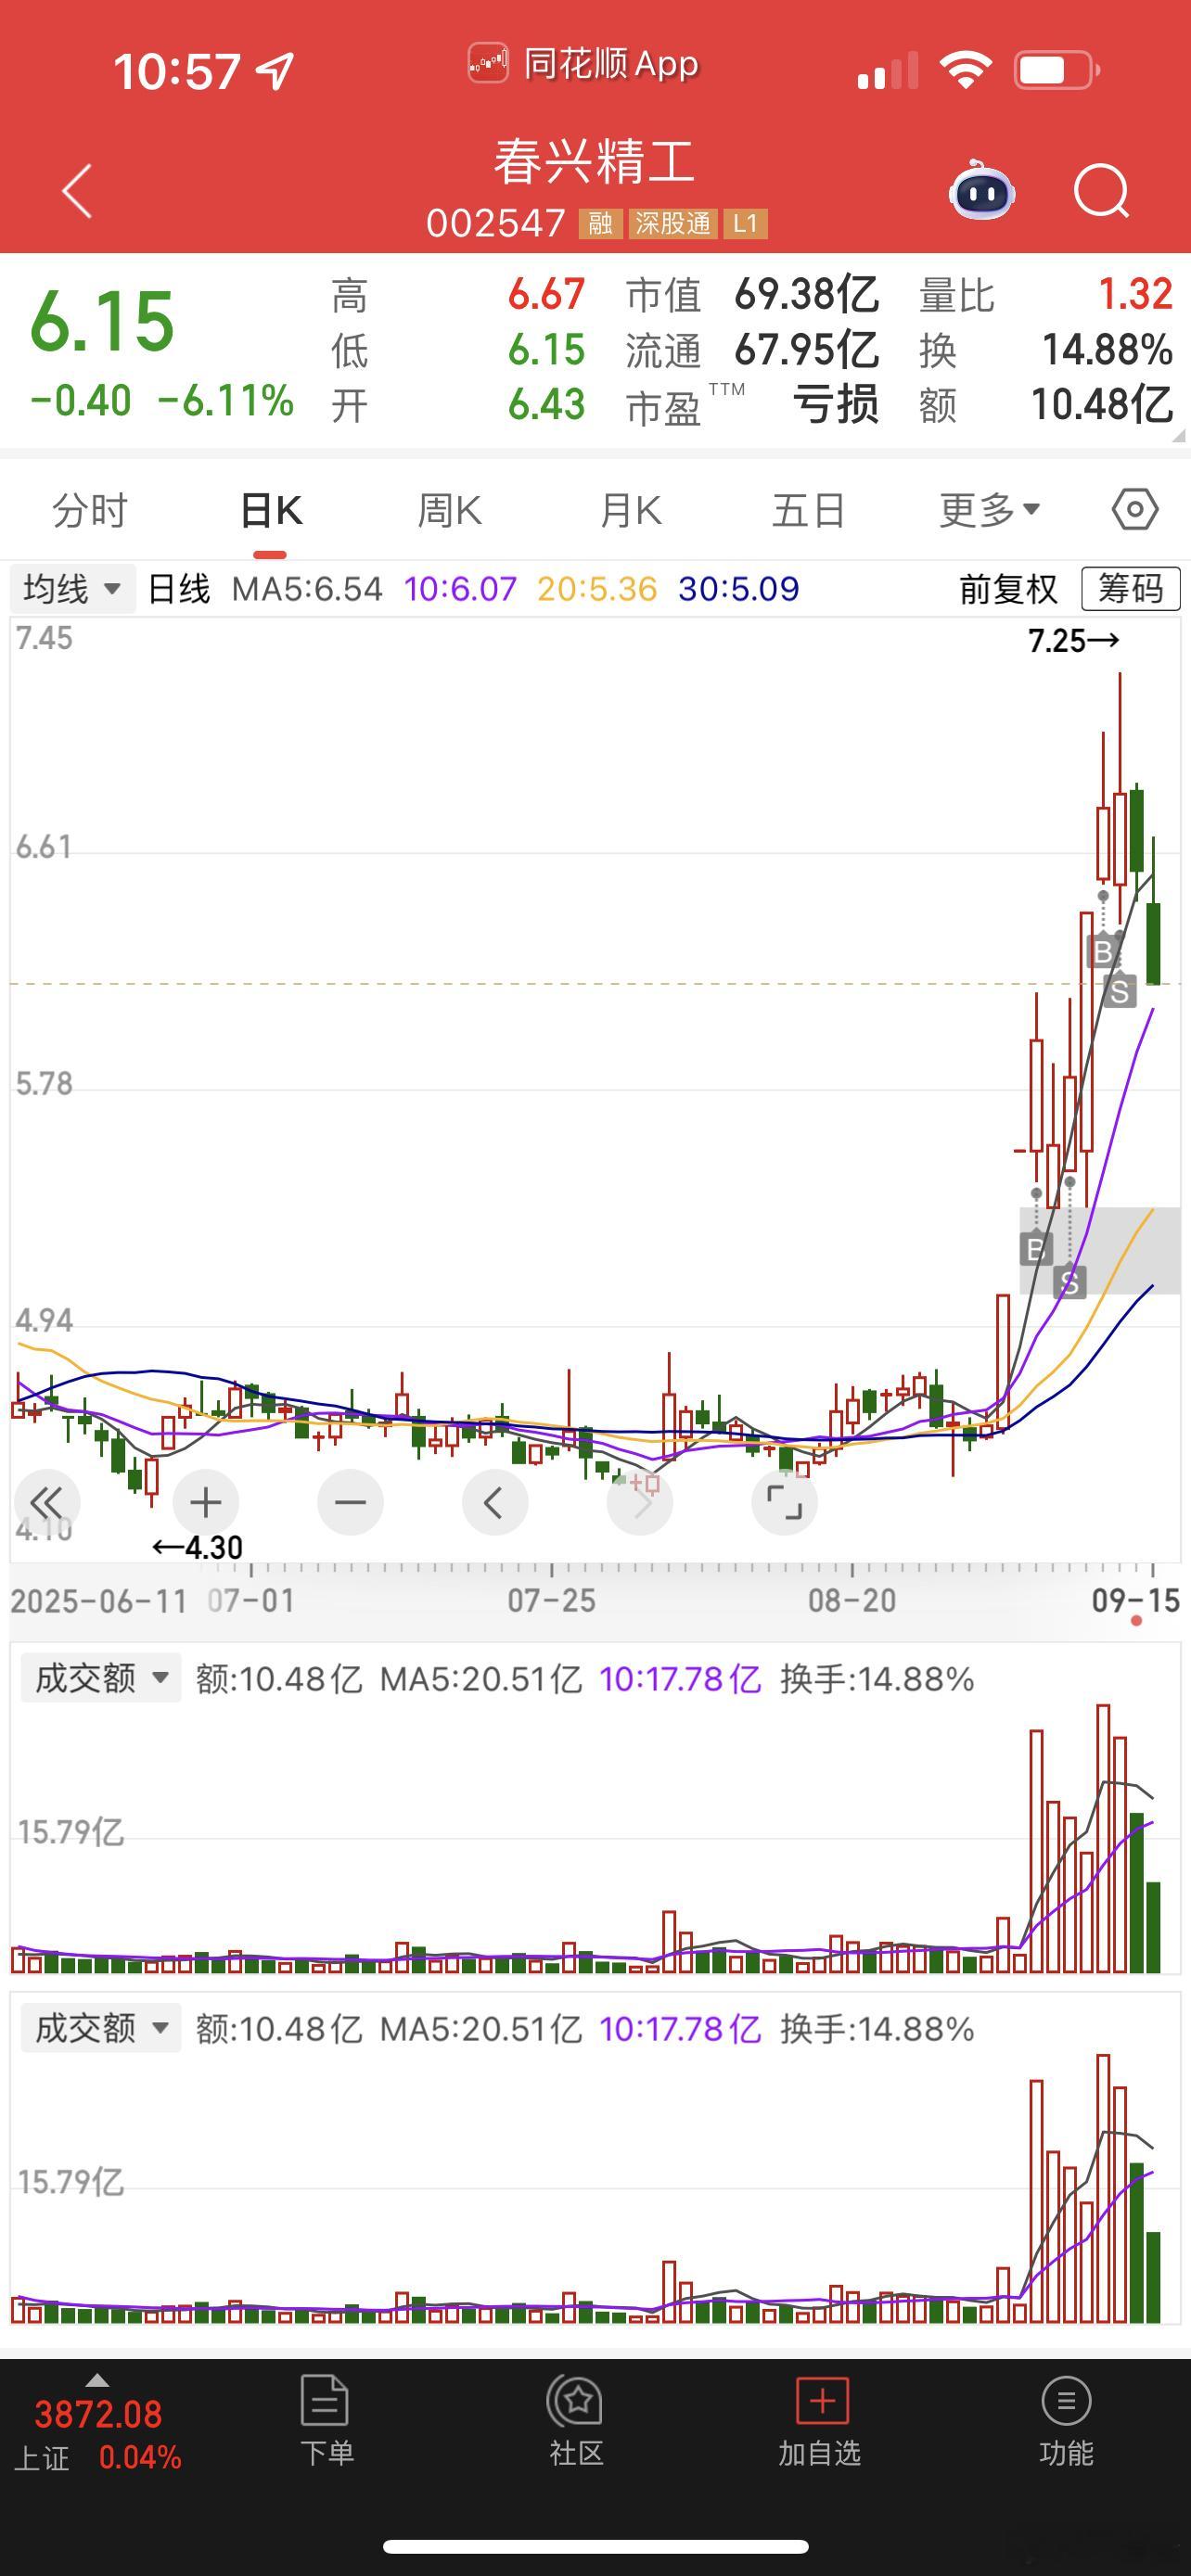This screenshot has height=2576, width=1191.
Task: Open the 更多 periods dropdown
Action: pyautogui.click(x=989, y=510)
